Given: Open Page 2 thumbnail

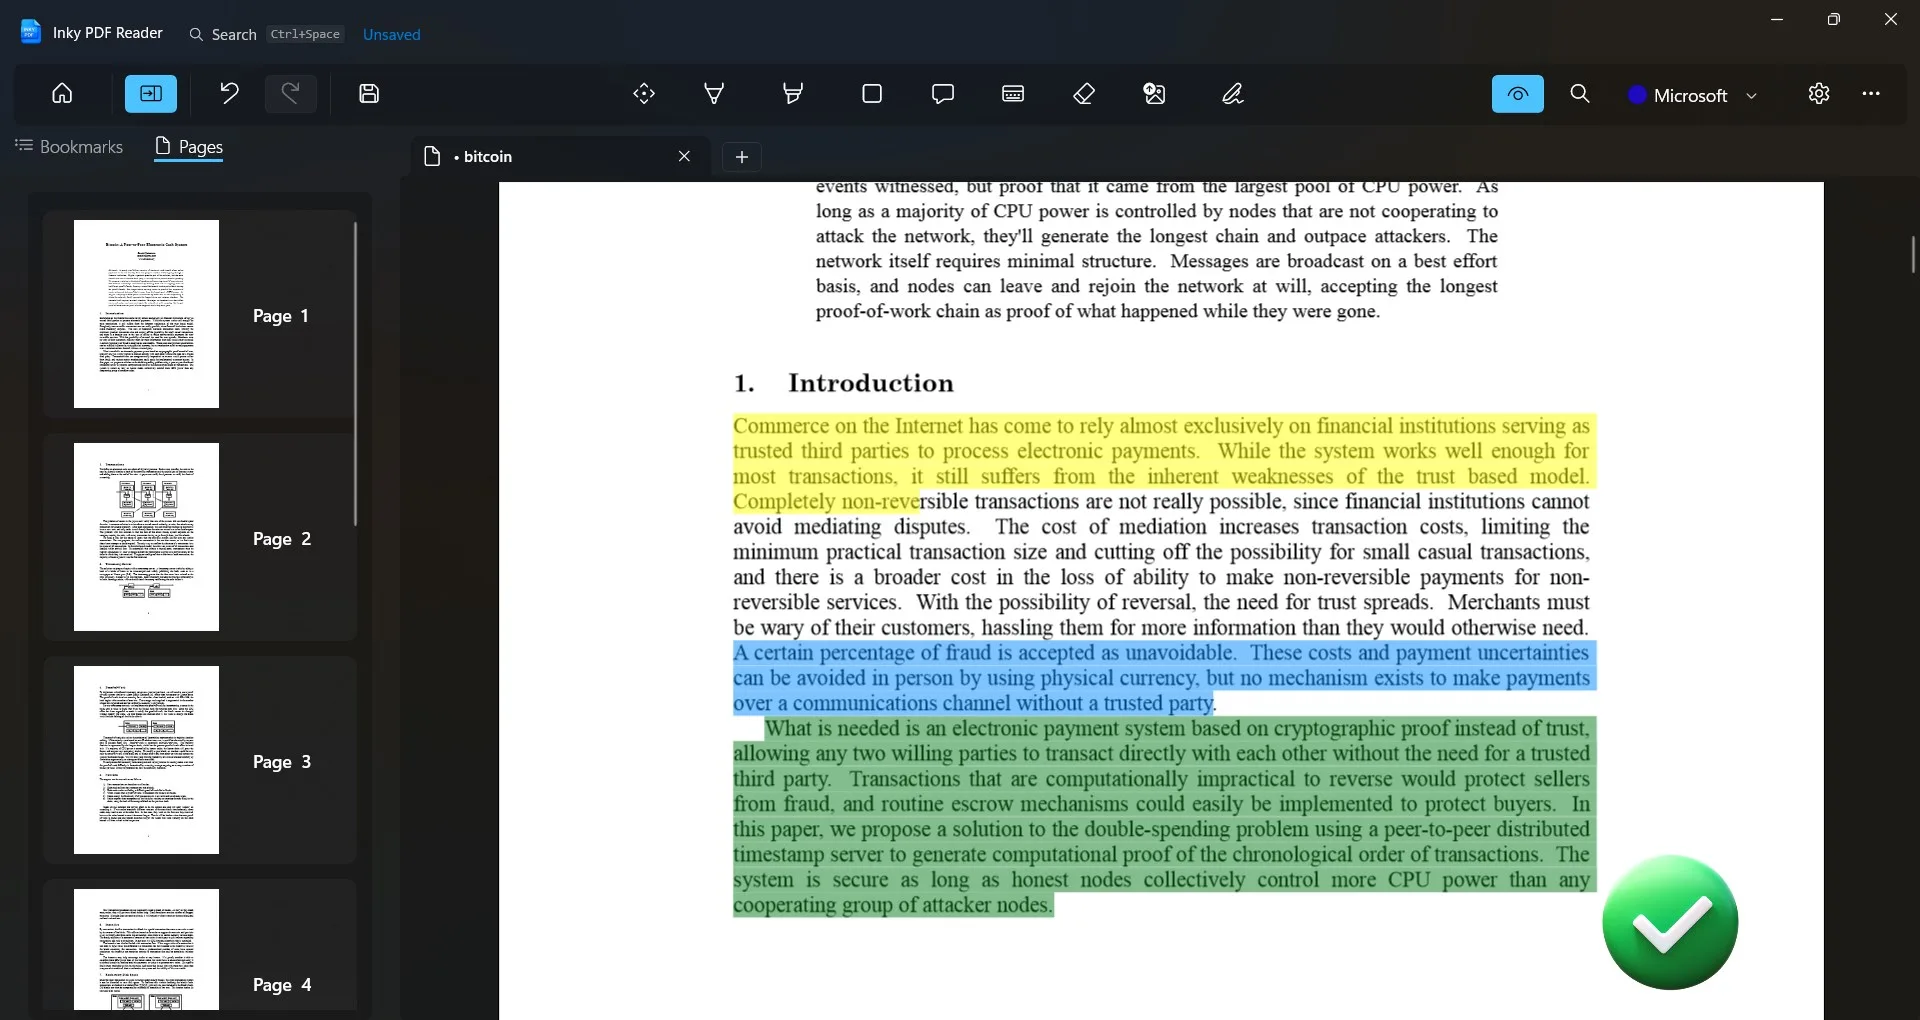Looking at the screenshot, I should coord(146,537).
